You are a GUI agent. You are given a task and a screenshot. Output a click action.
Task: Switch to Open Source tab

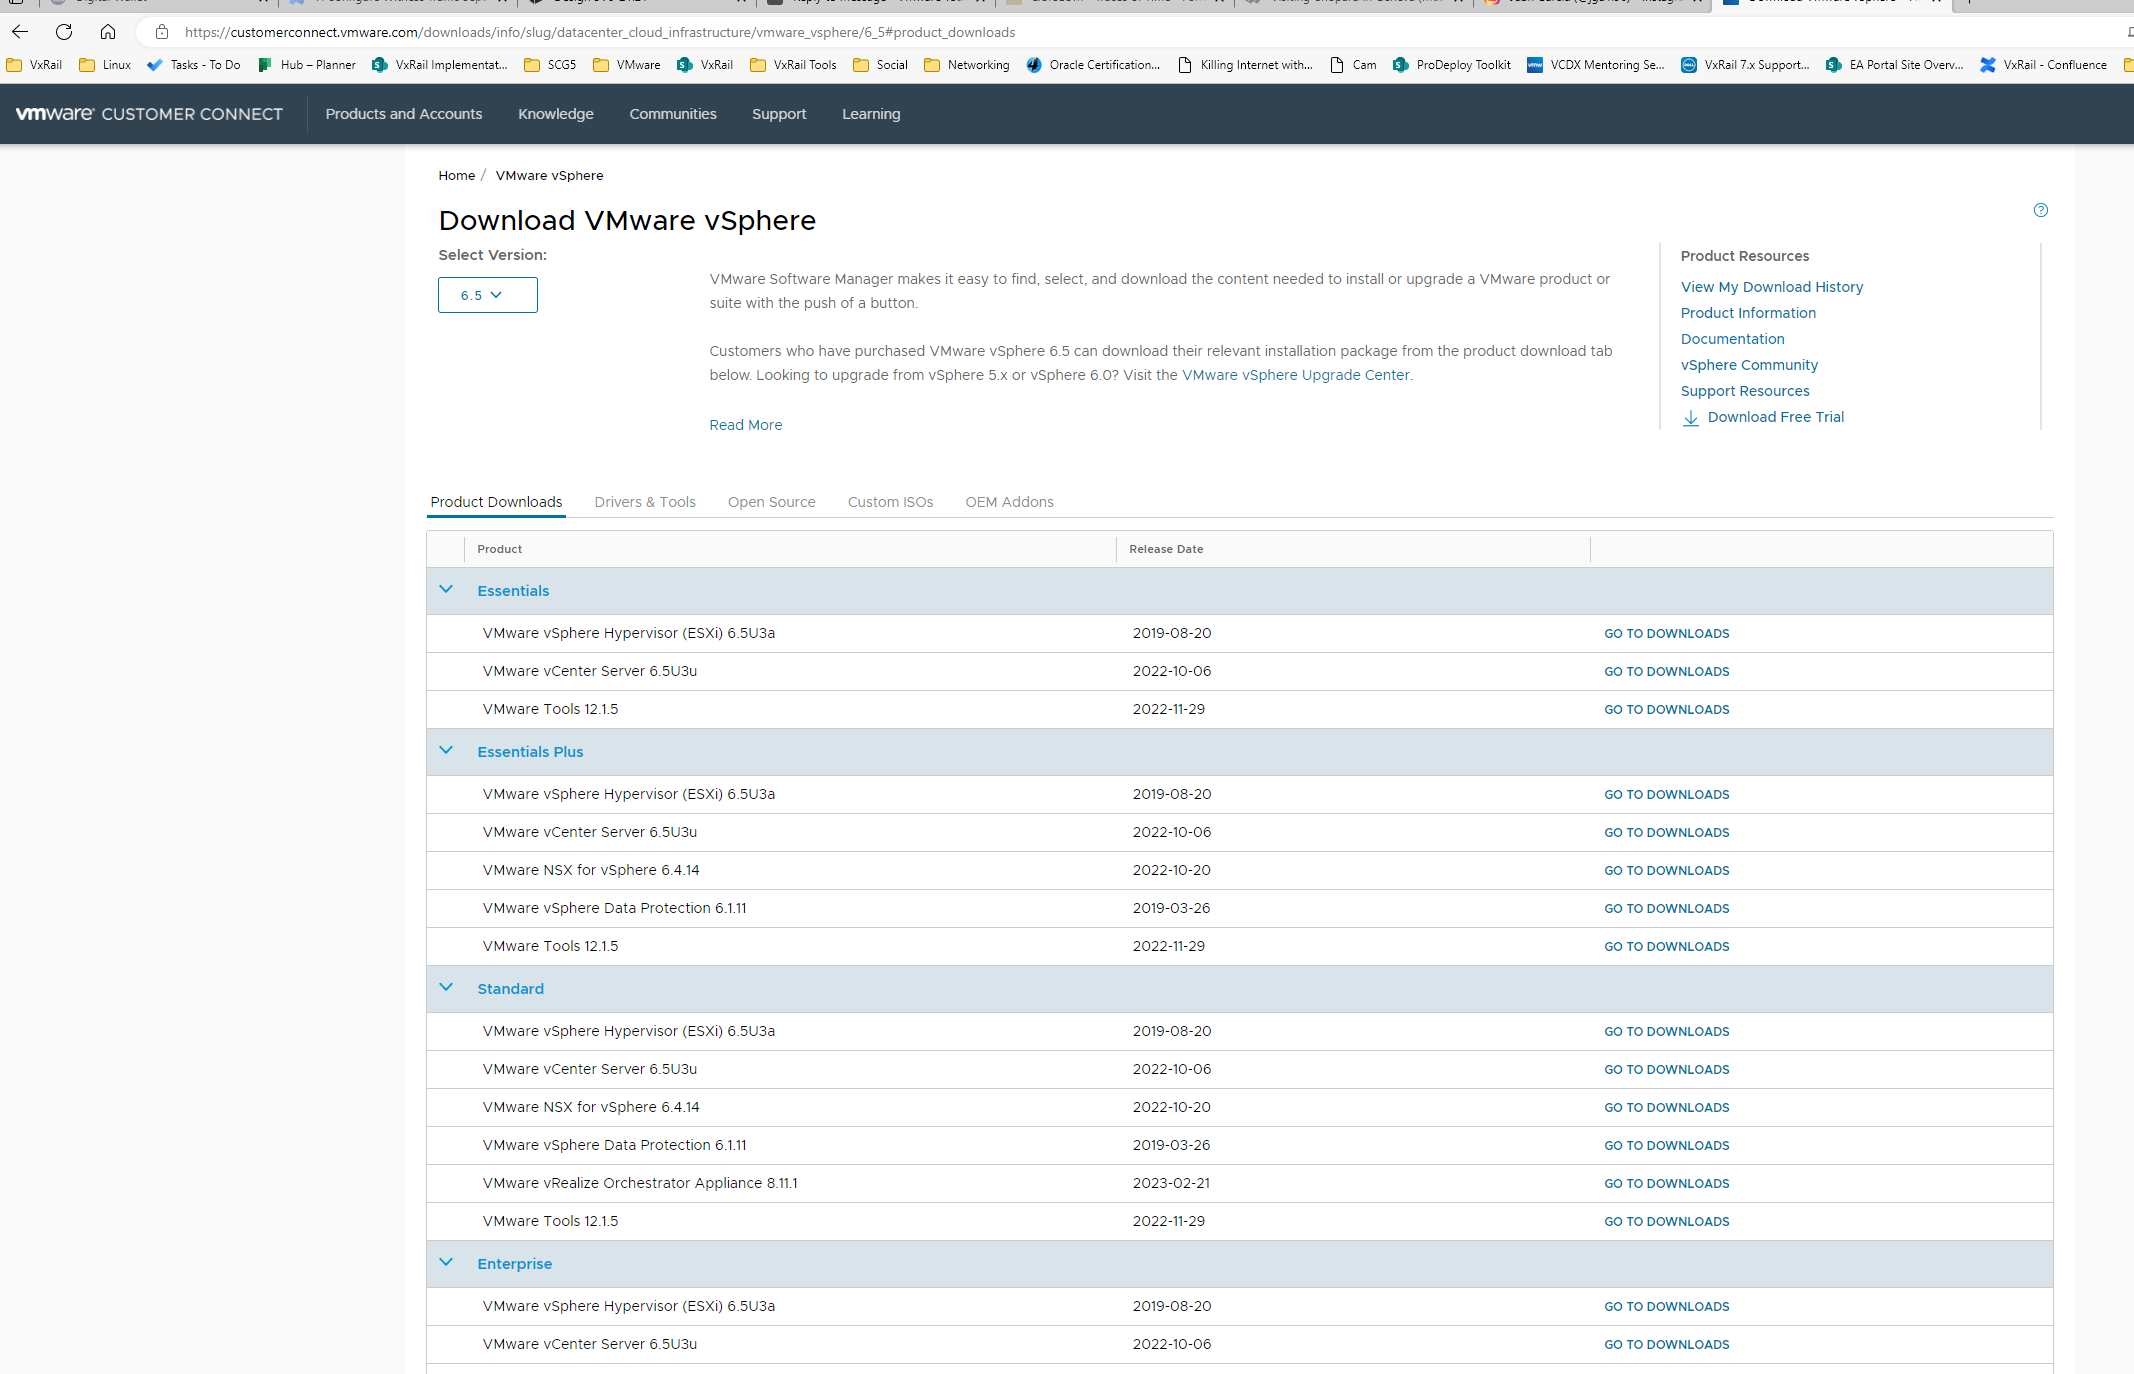(772, 502)
